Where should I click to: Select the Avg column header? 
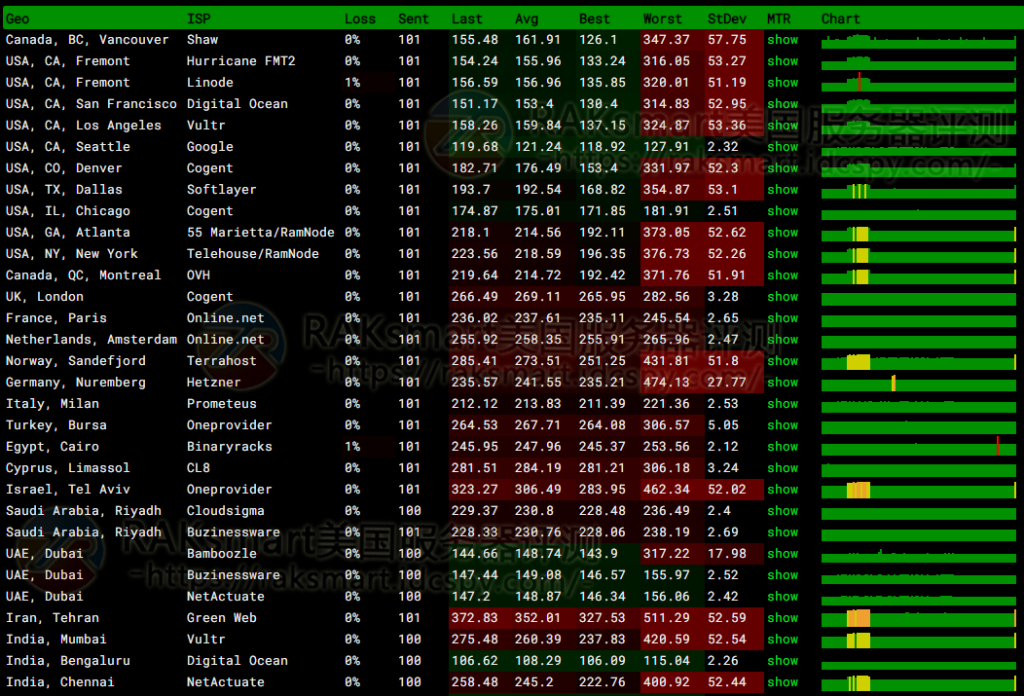click(526, 19)
